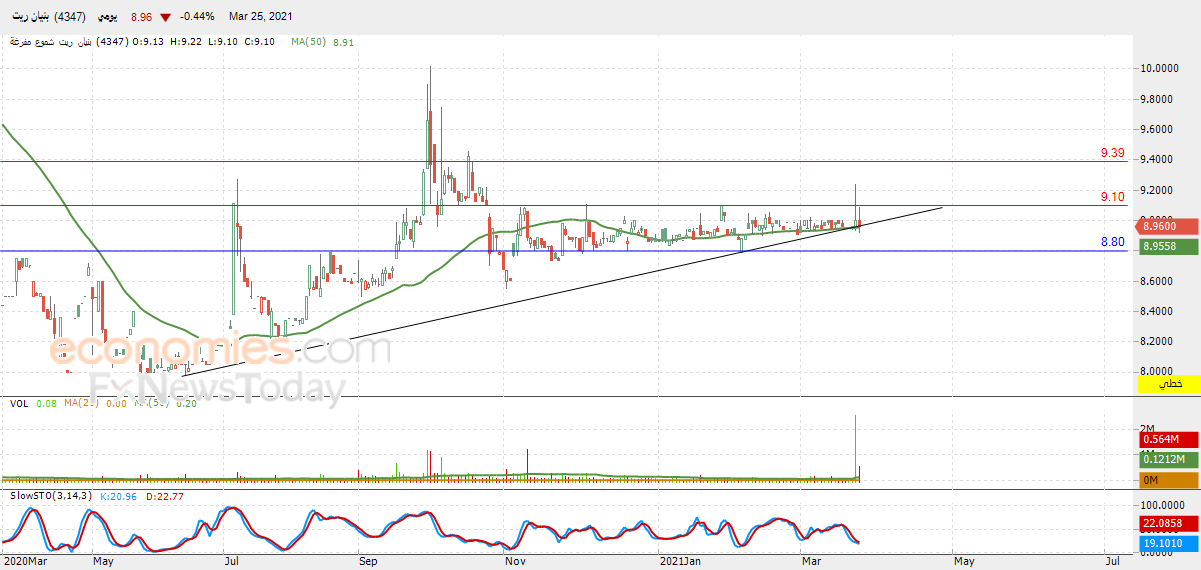Select the 'يومي' daily timeframe label
This screenshot has height=570, width=1201.
tap(105, 17)
